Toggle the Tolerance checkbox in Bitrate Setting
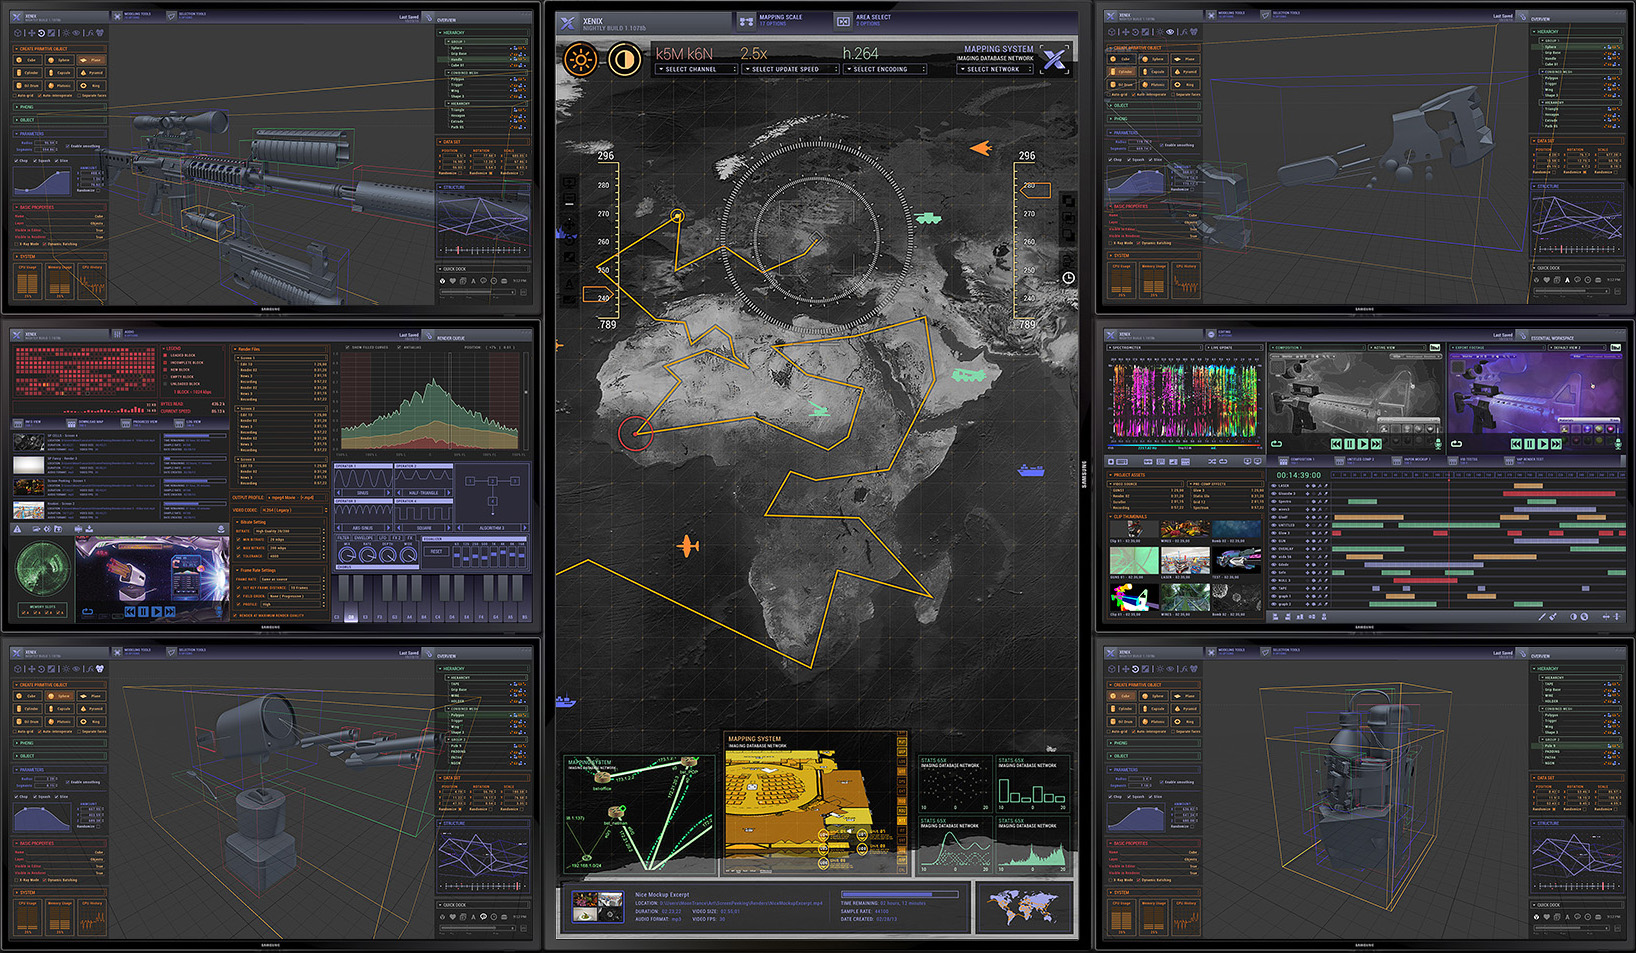 point(238,556)
